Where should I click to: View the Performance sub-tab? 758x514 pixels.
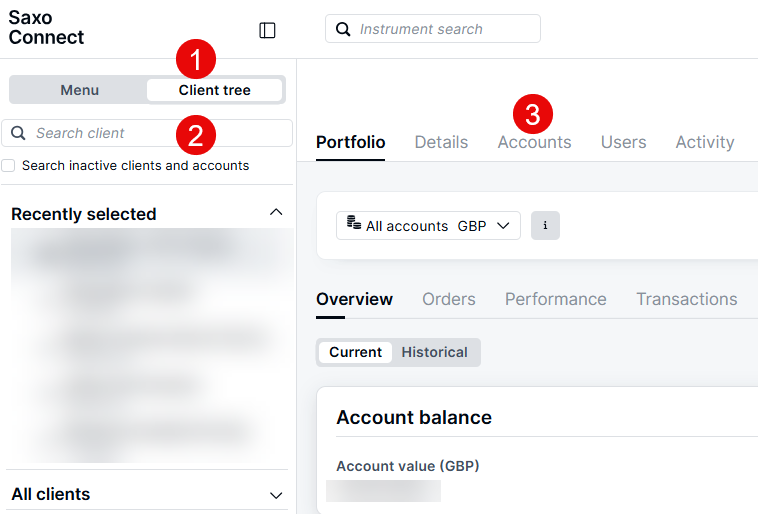click(555, 299)
